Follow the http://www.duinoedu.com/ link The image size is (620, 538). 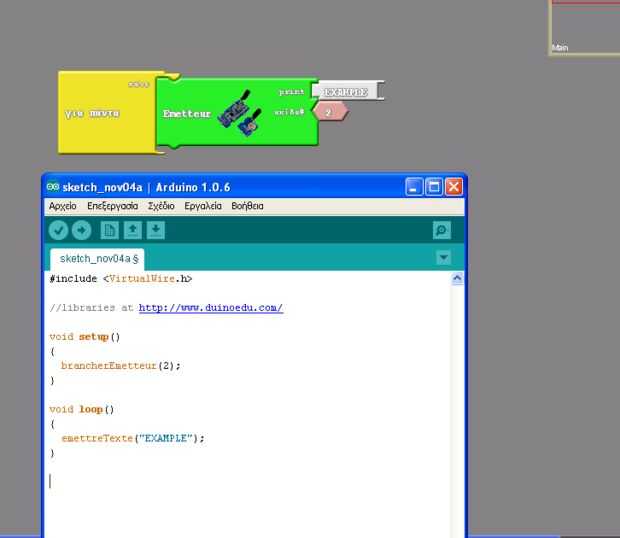click(211, 308)
